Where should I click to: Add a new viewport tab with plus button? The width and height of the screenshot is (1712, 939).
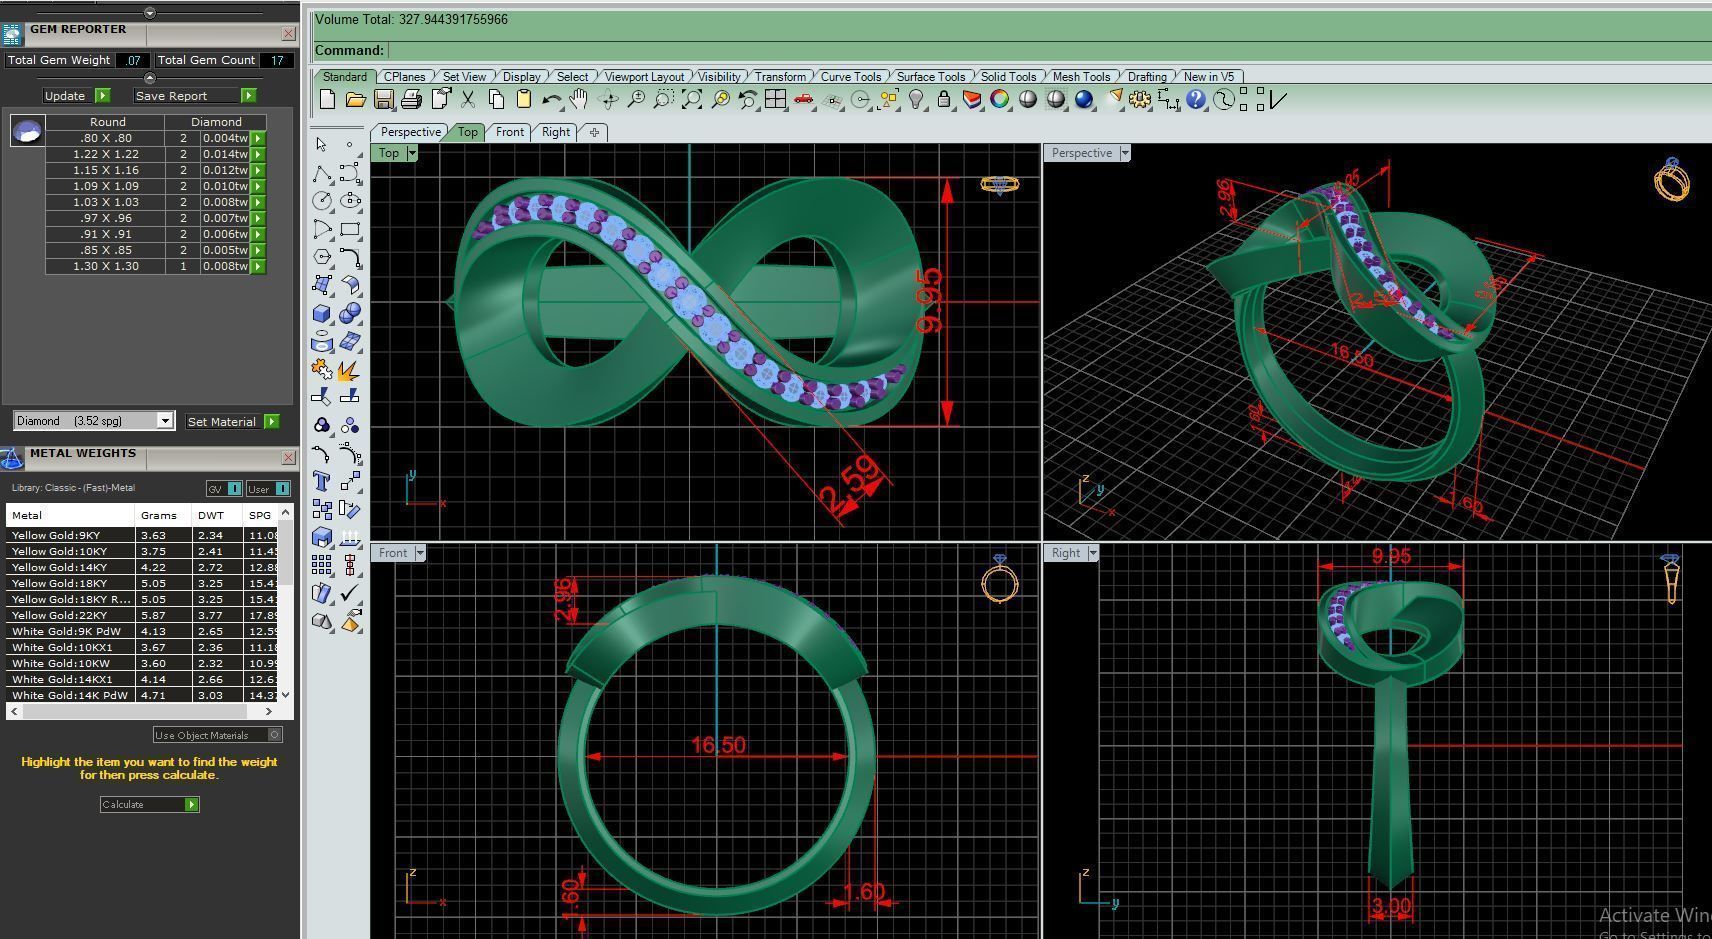(594, 132)
